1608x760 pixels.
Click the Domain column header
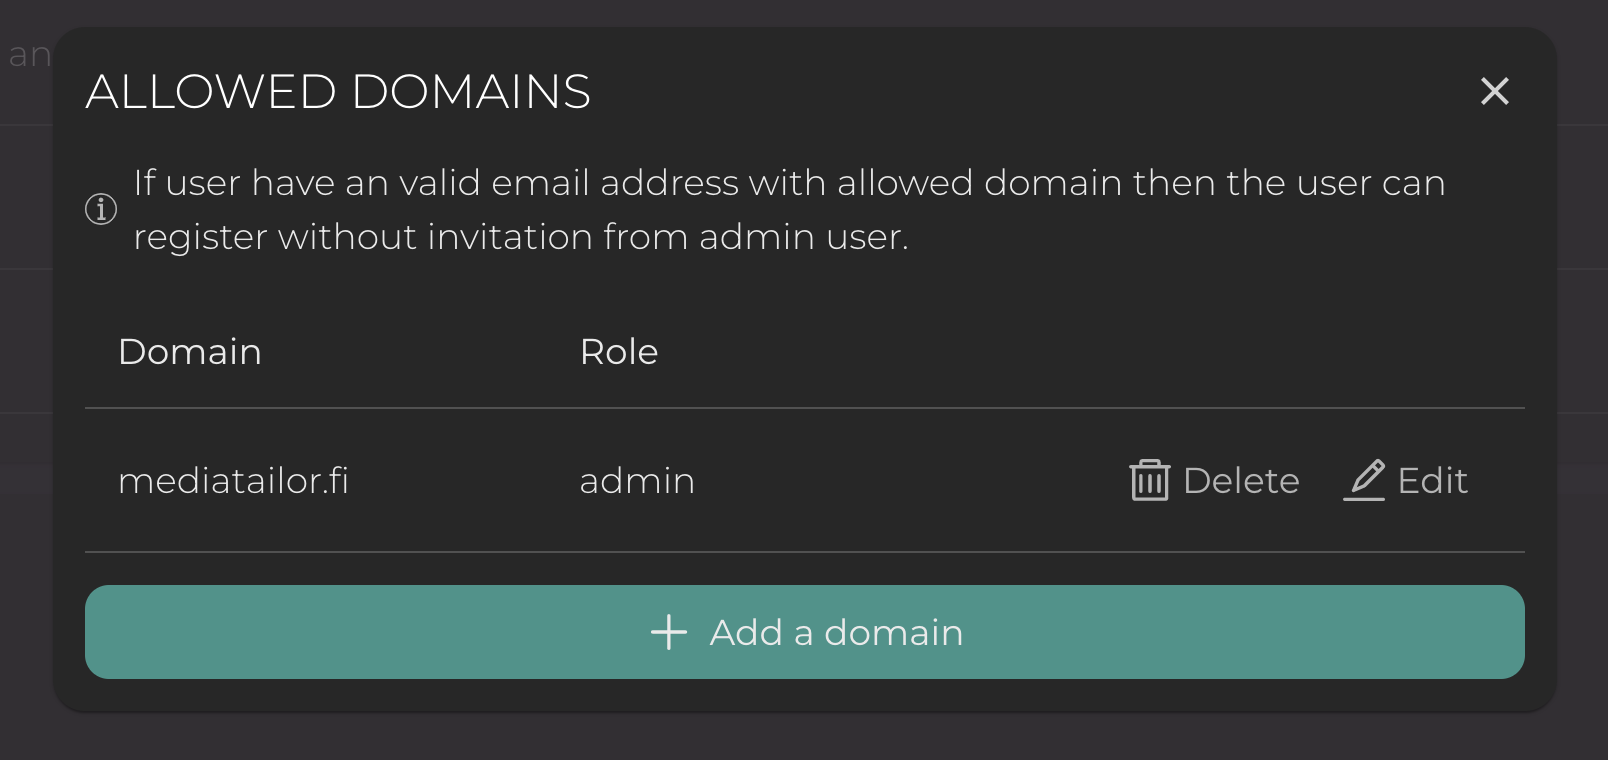coord(190,352)
